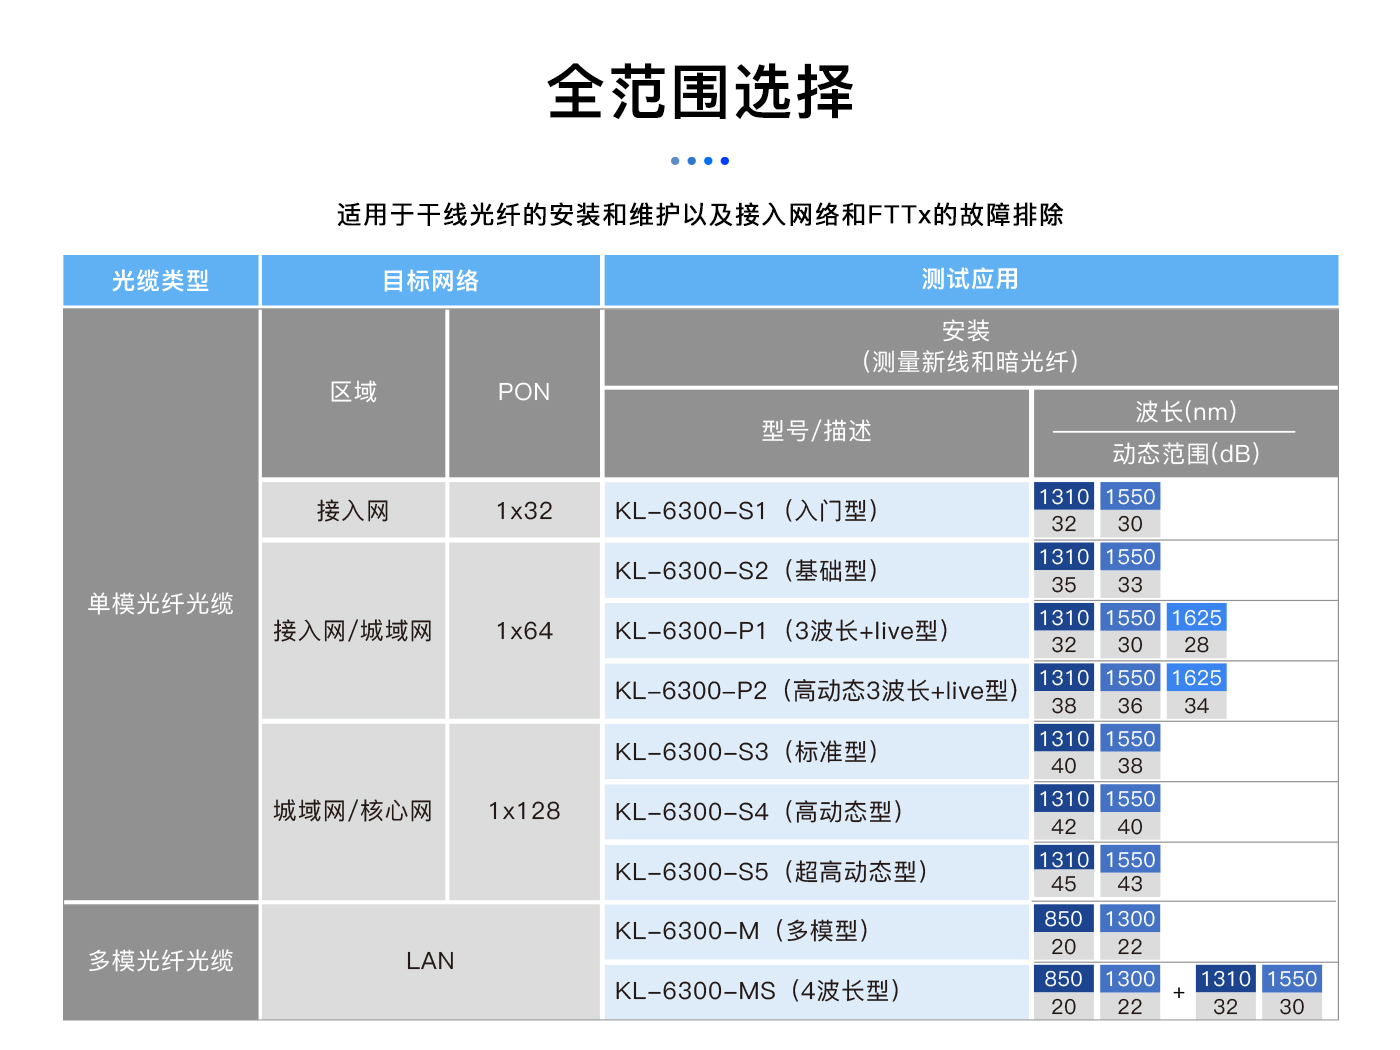Select the 850 wavelength badge for KL-6300-M
This screenshot has height=1050, width=1400.
click(x=1063, y=918)
